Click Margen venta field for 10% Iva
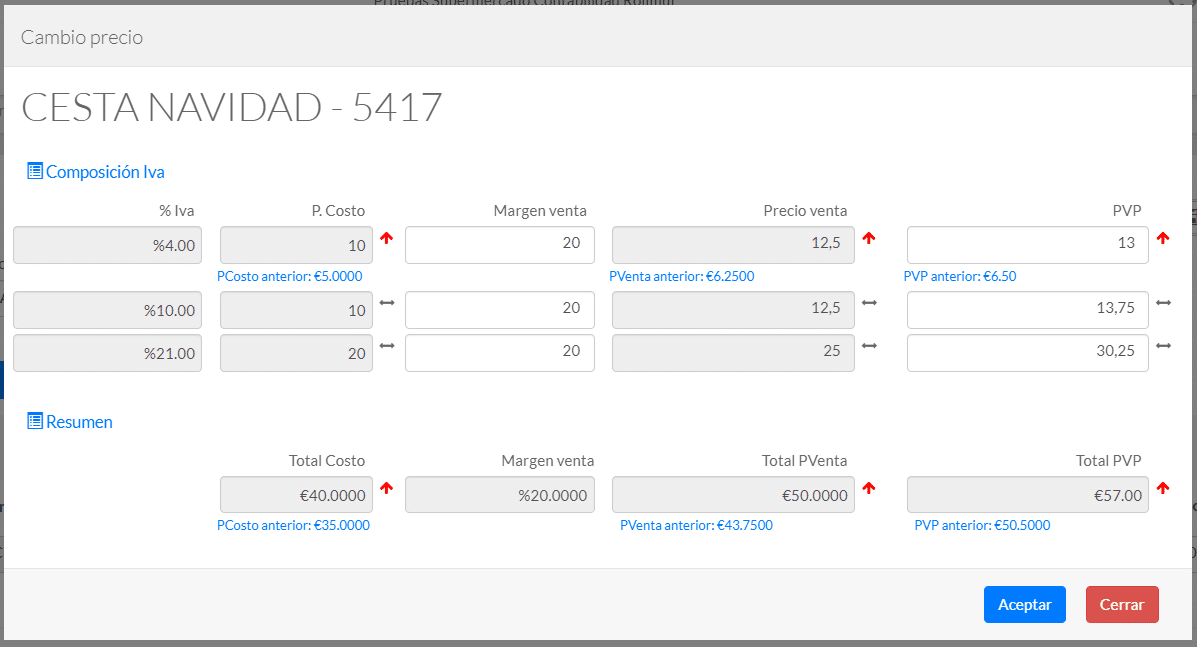 499,310
